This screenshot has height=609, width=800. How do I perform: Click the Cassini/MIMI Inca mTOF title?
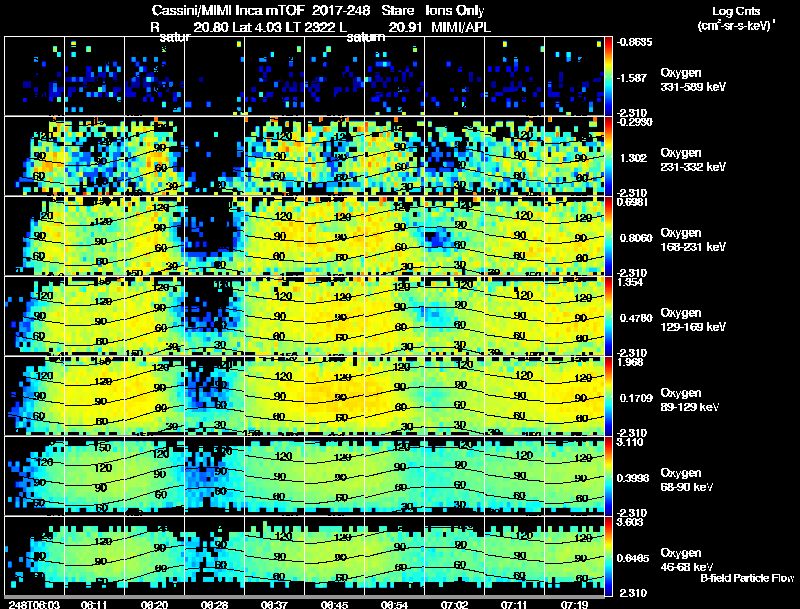click(228, 10)
